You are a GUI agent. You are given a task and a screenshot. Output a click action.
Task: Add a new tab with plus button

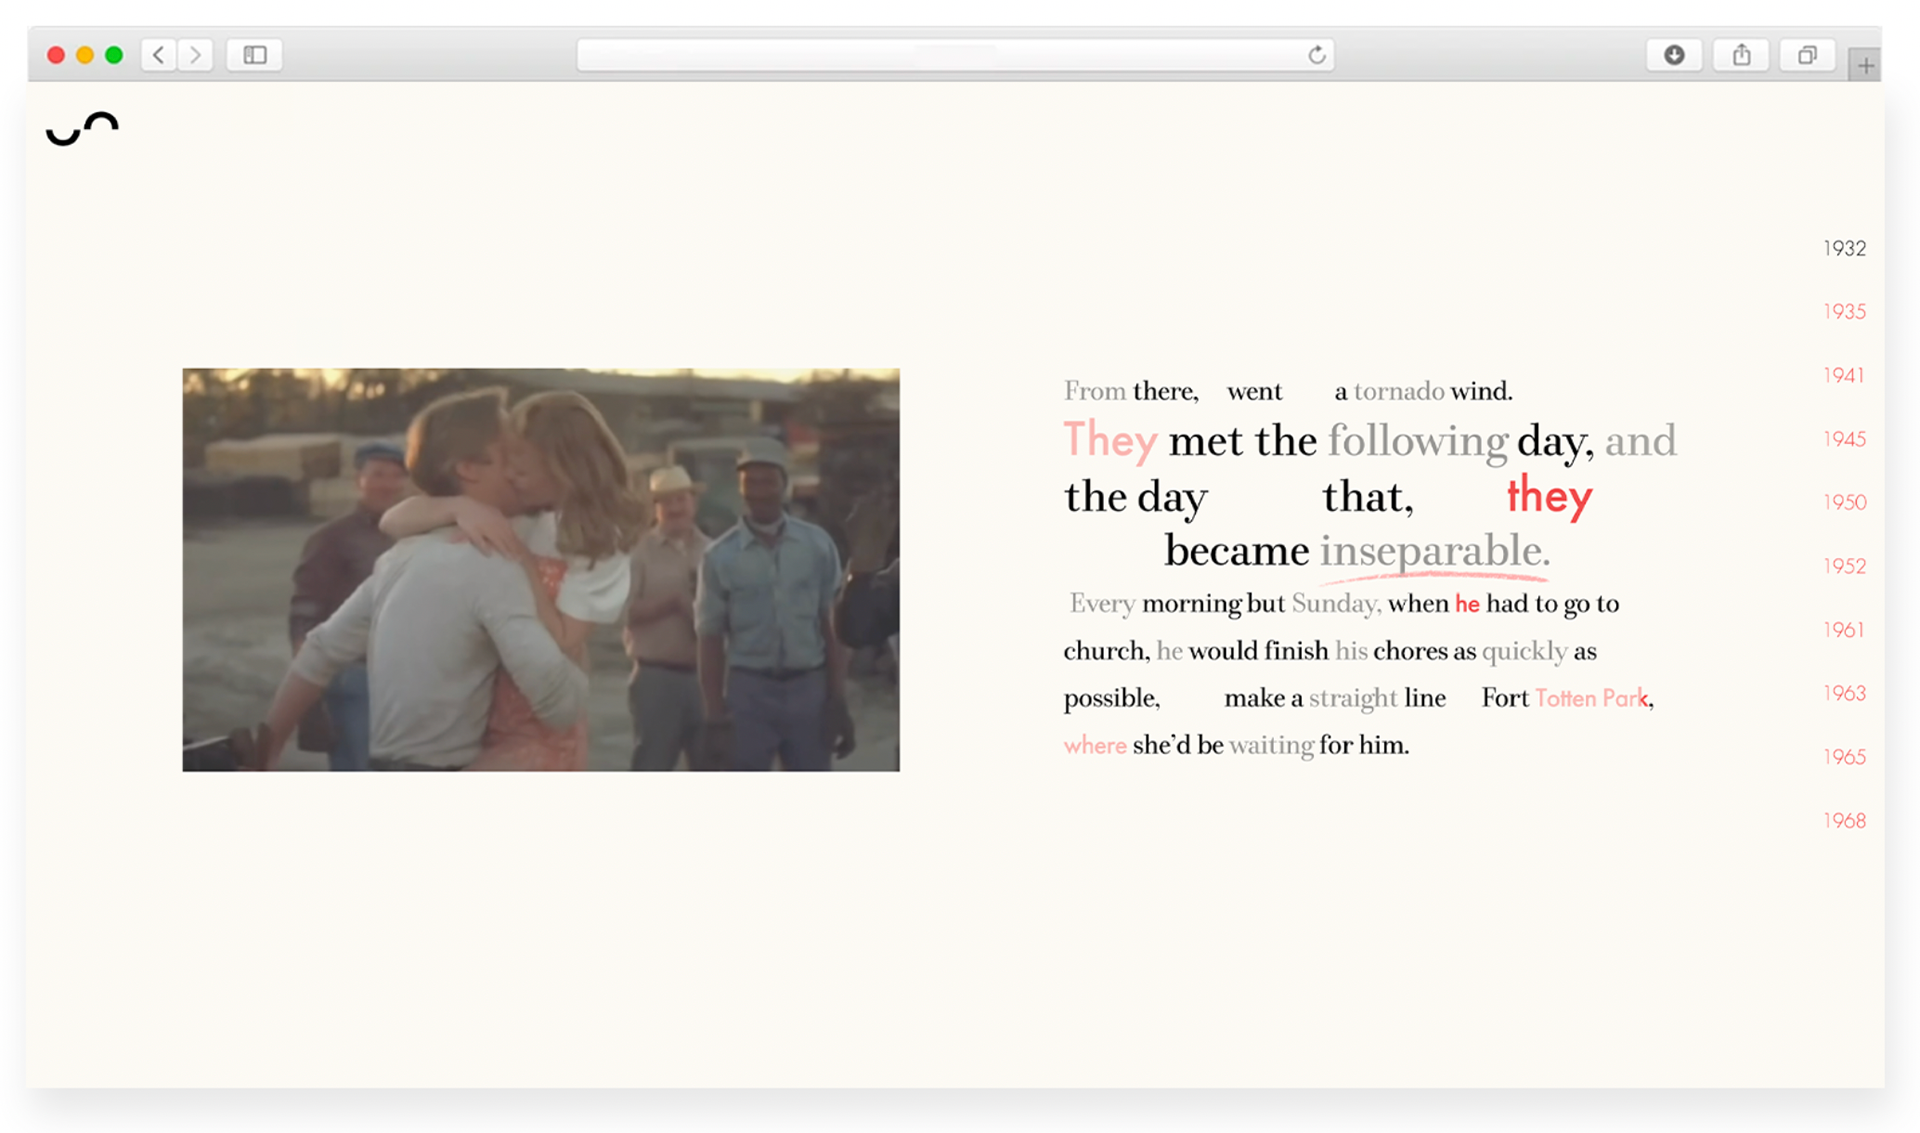[1865, 66]
